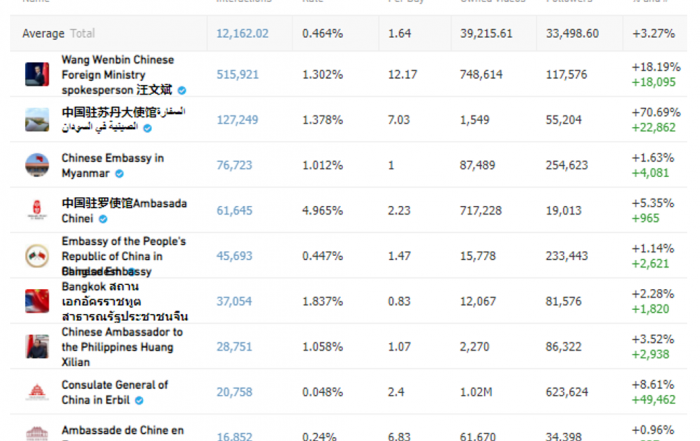Click the Bangkok embassy flag thumbnail
Screen dimensions: 700x441
coord(37,301)
